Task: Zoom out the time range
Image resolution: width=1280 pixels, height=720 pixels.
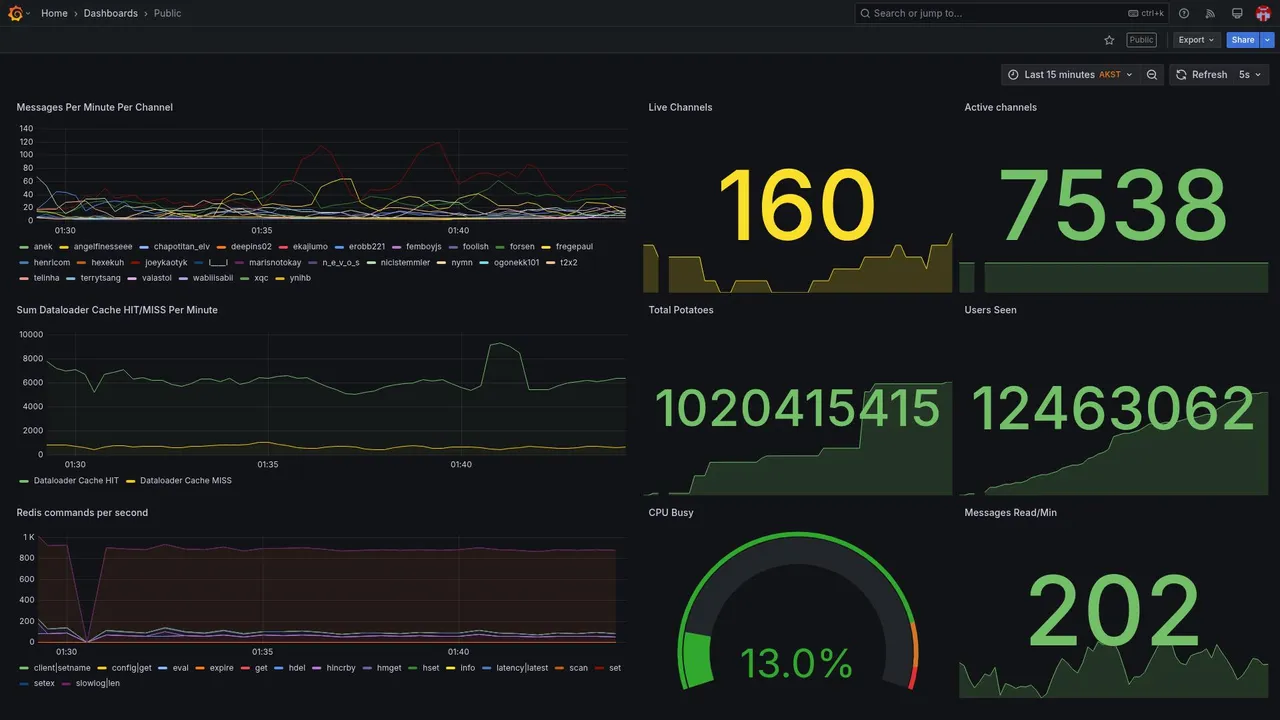Action: [x=1152, y=75]
